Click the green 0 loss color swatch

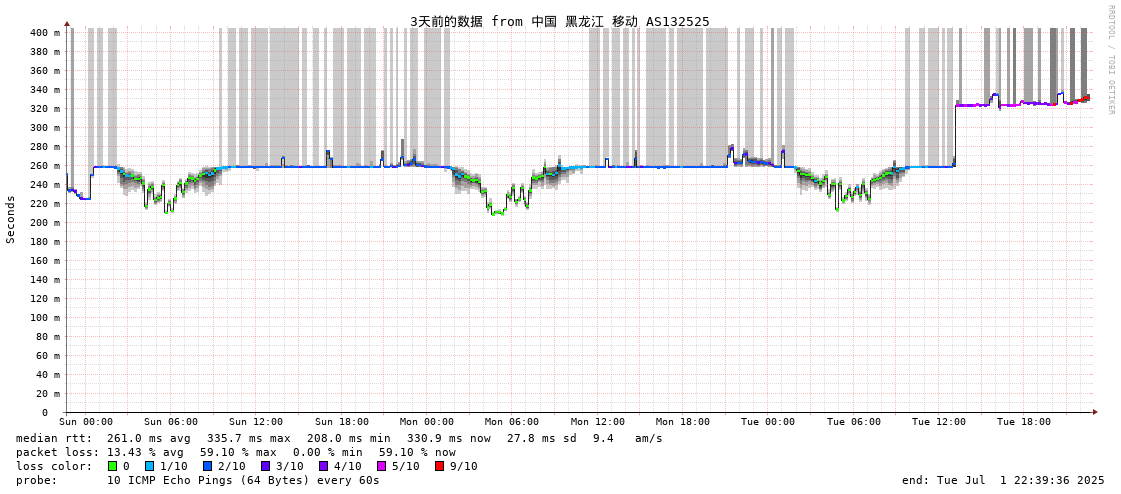point(111,466)
